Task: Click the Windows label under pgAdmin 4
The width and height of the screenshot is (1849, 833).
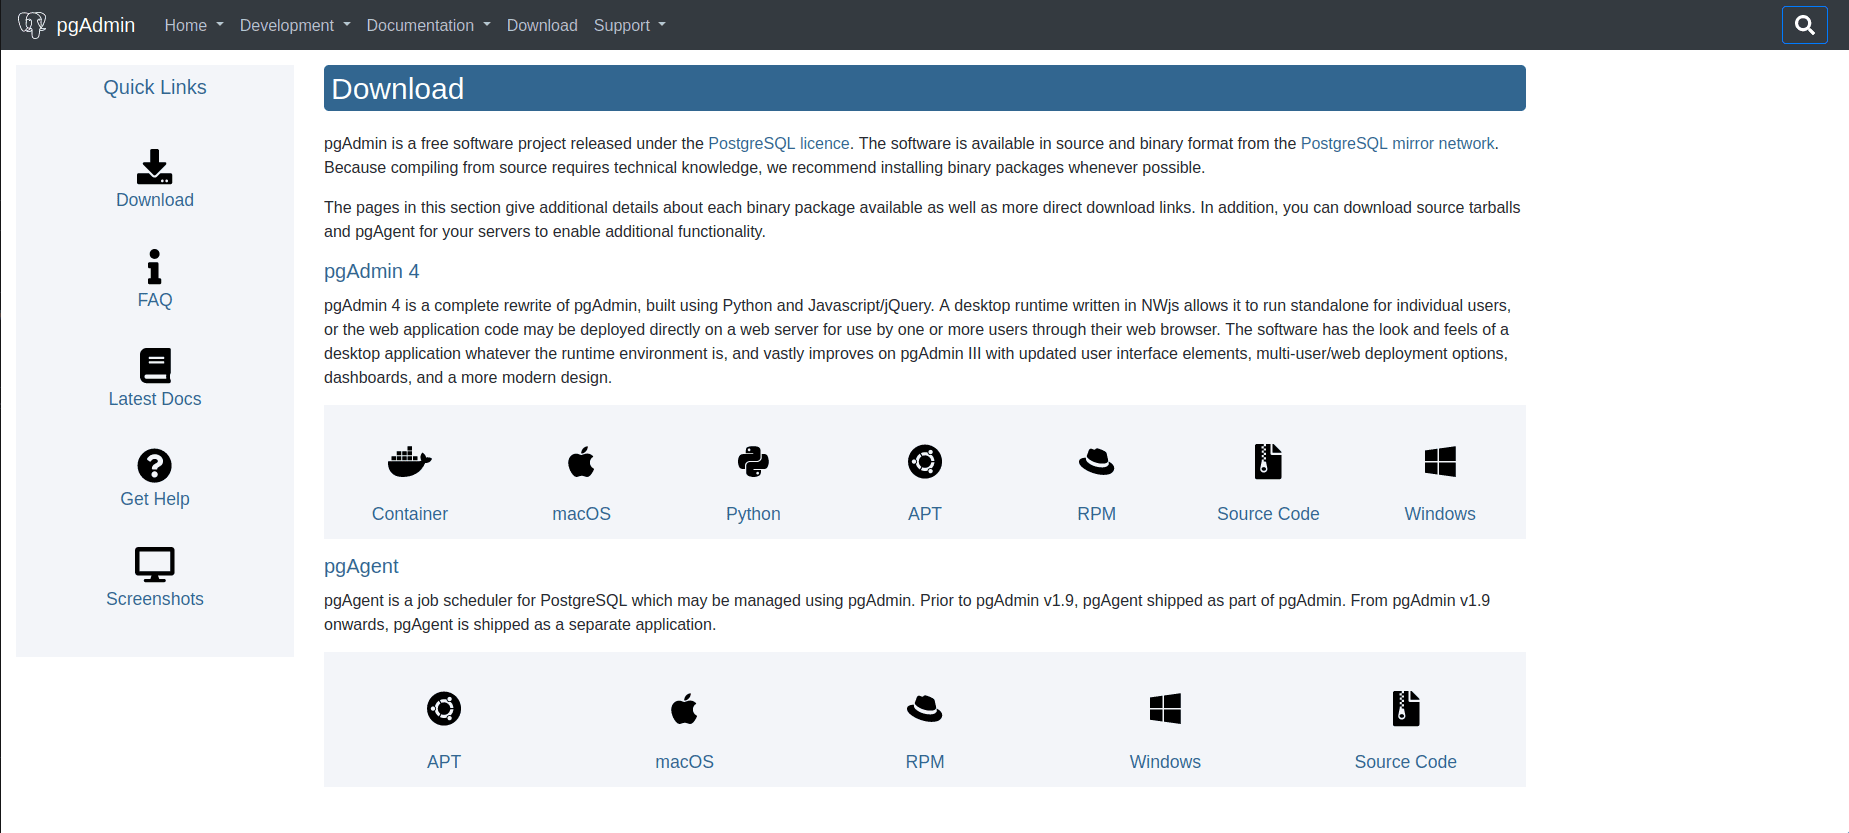Action: (1440, 514)
